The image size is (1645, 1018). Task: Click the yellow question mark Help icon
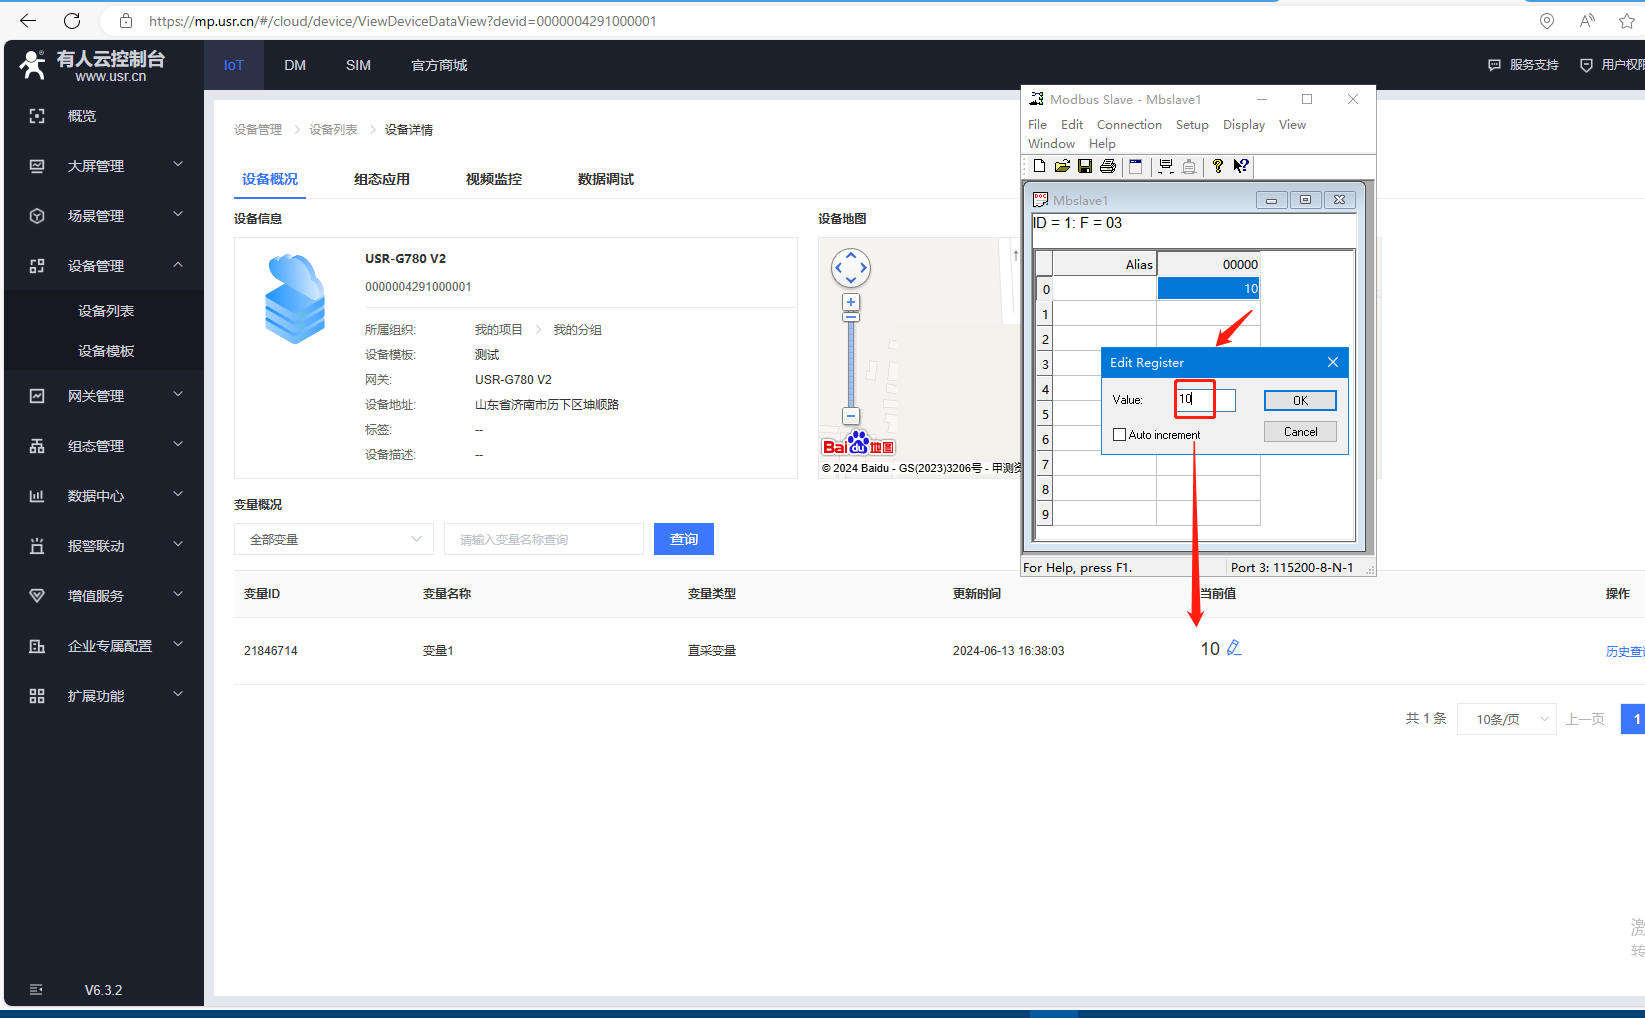tap(1217, 166)
